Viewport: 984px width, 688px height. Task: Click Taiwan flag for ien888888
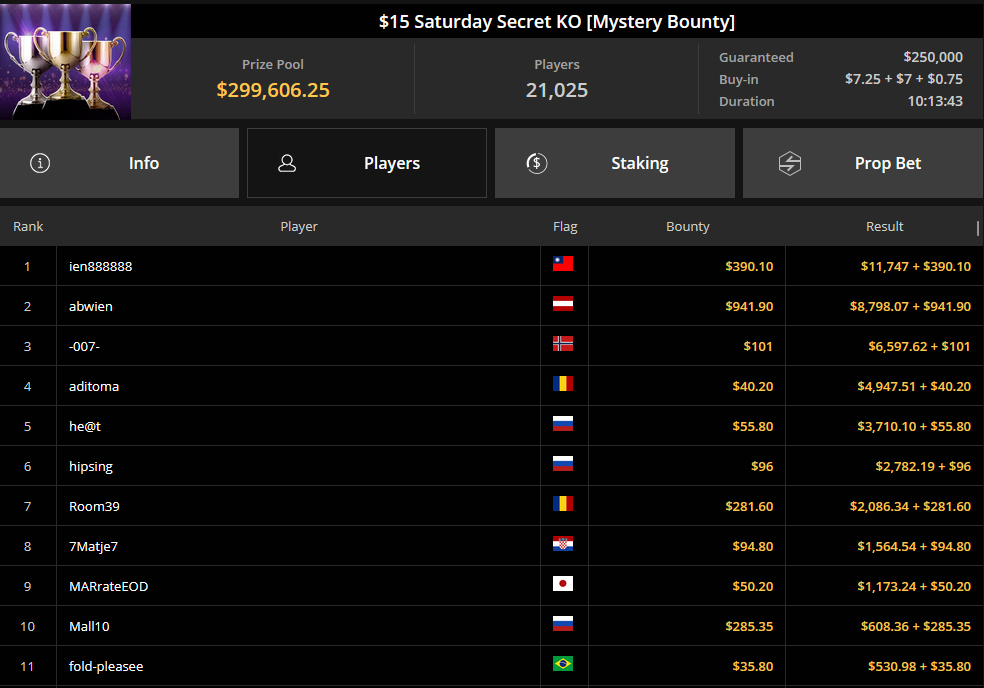coord(563,264)
